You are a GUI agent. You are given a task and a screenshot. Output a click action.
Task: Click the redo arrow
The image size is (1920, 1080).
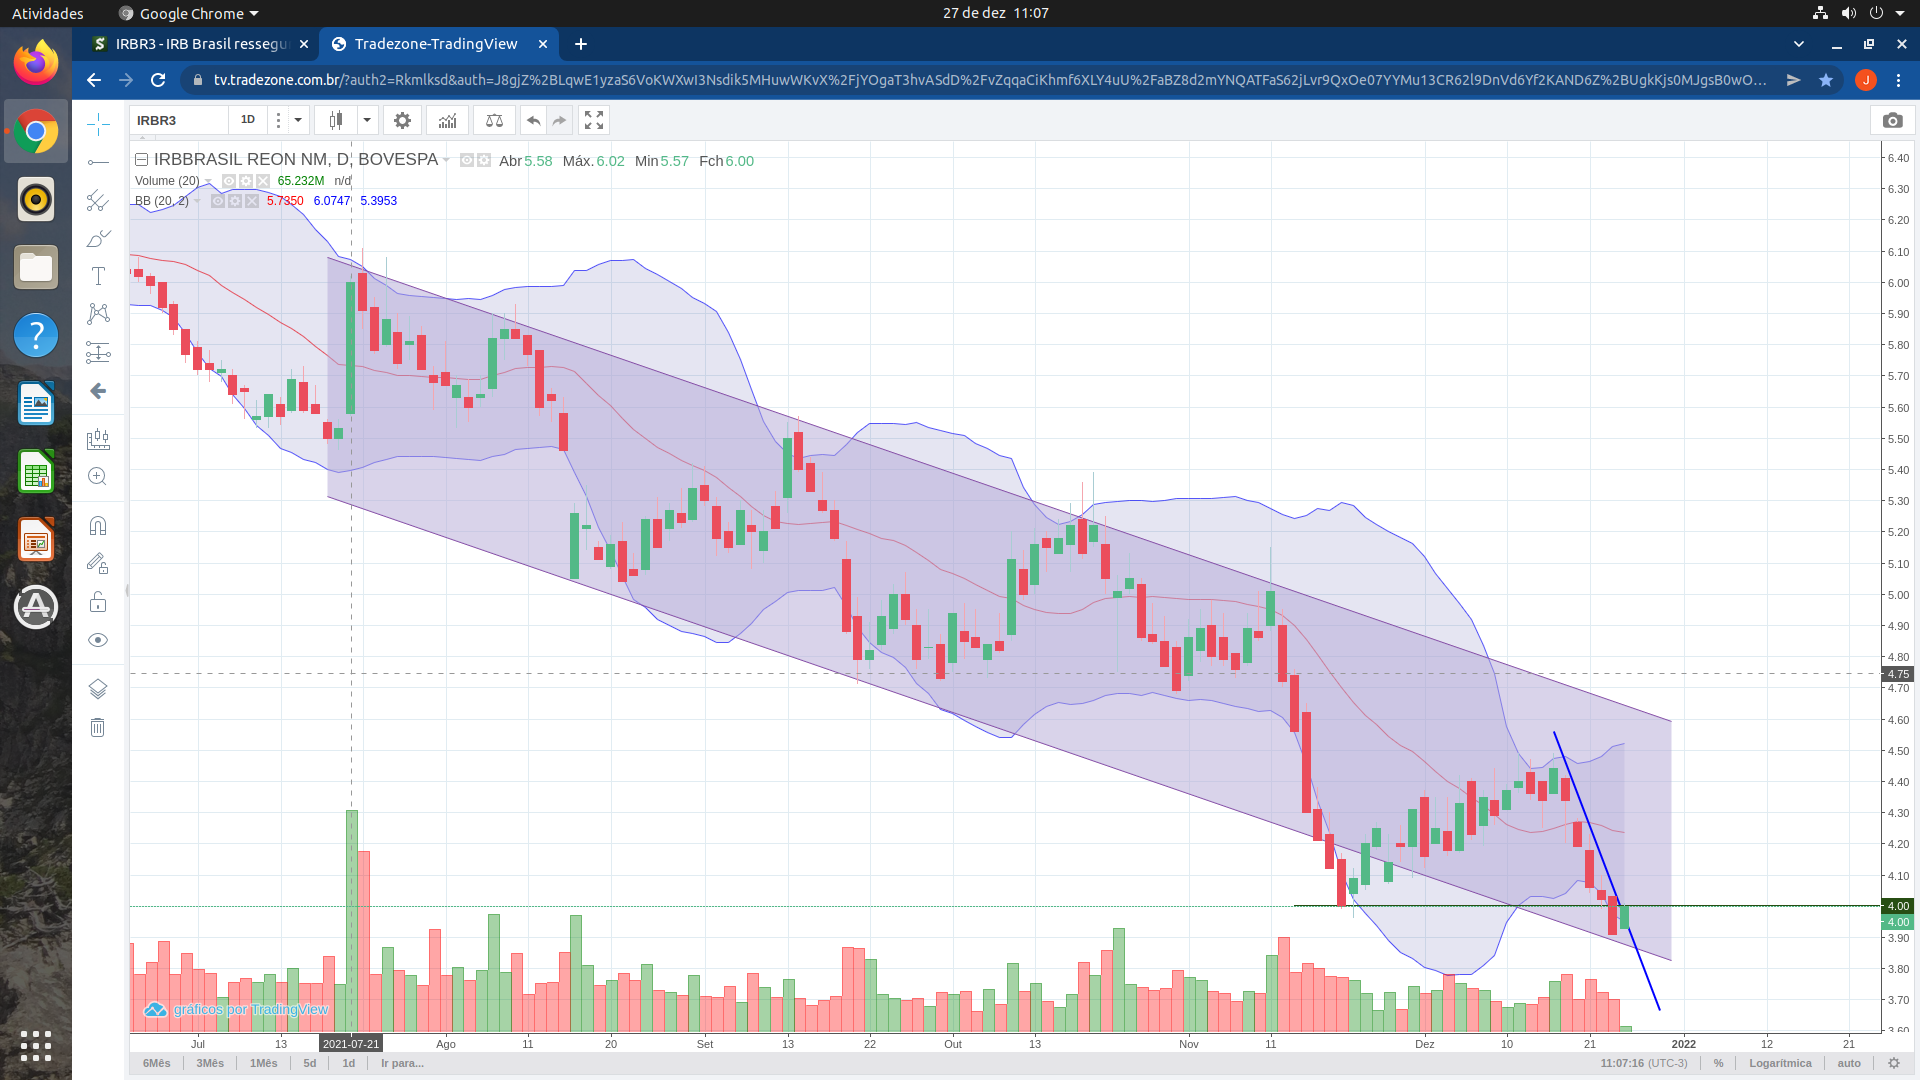(560, 120)
